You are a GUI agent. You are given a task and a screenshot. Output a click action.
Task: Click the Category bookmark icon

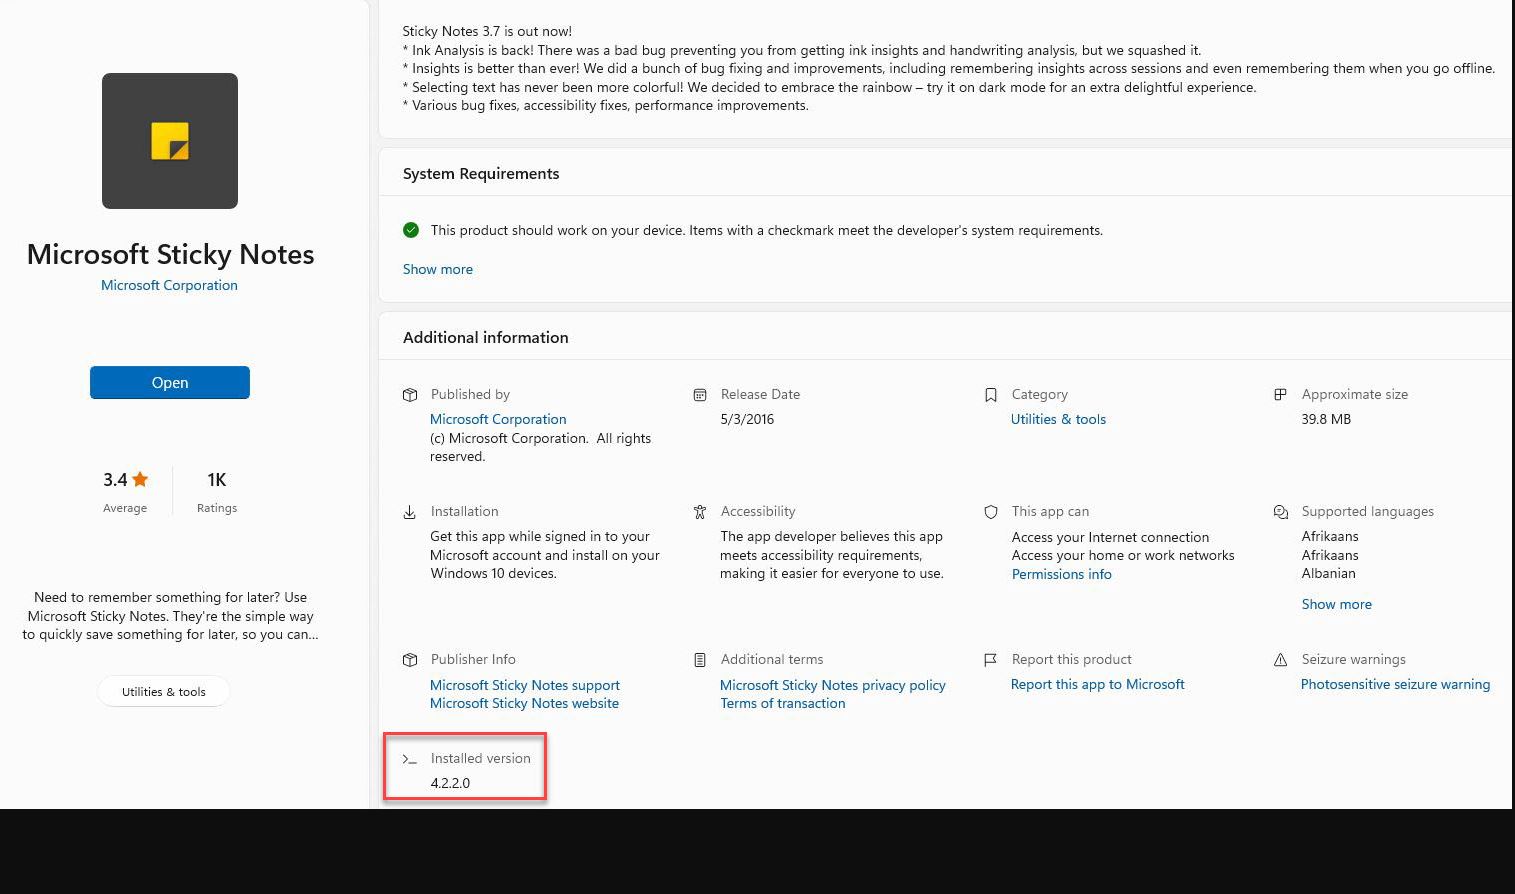991,395
